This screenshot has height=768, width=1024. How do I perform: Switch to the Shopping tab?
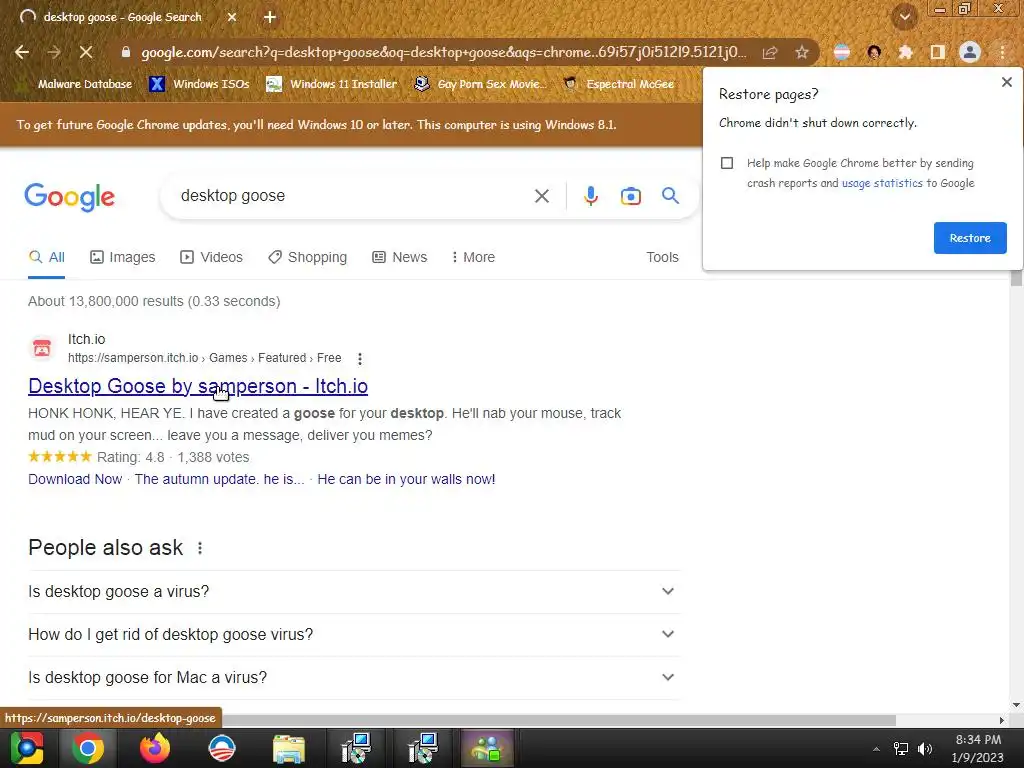pos(307,257)
